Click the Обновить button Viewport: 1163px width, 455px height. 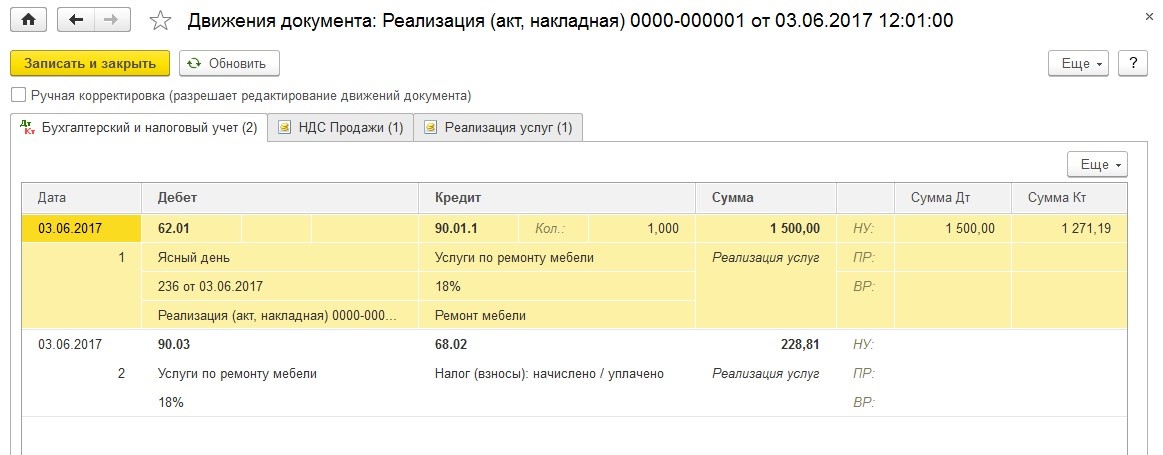click(x=229, y=63)
